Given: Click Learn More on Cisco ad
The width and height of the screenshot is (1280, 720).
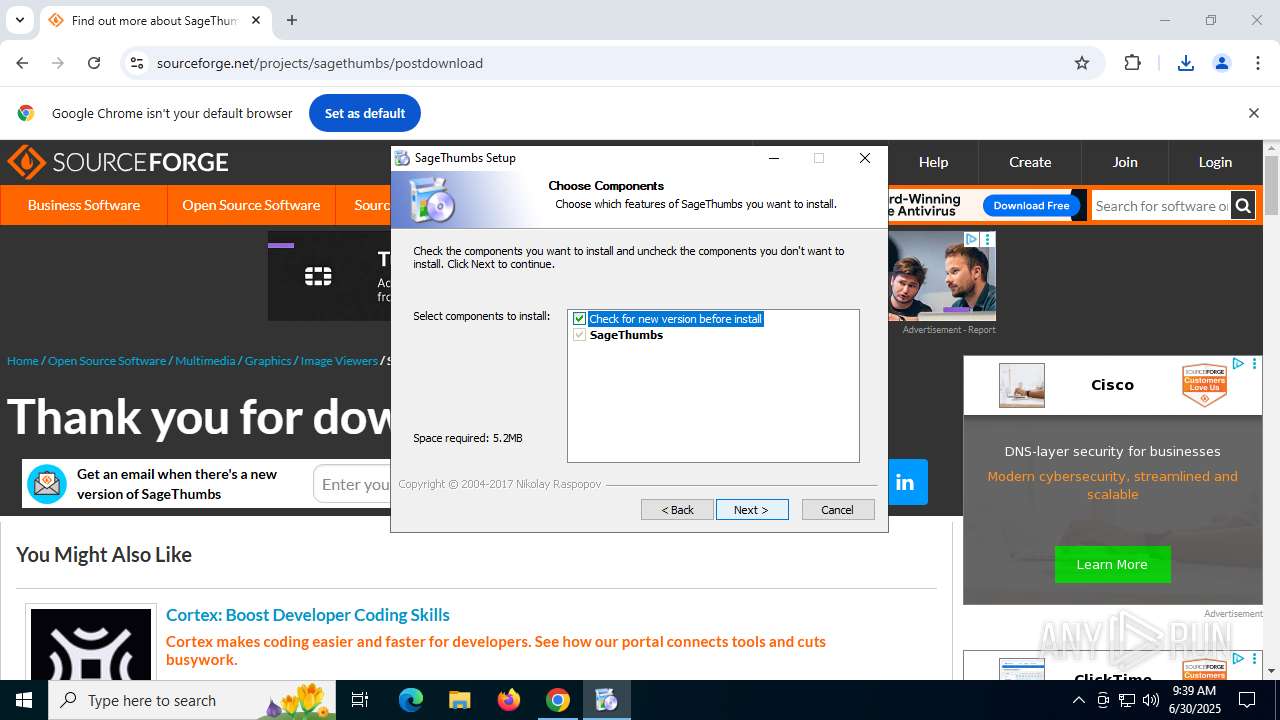Looking at the screenshot, I should (1112, 565).
